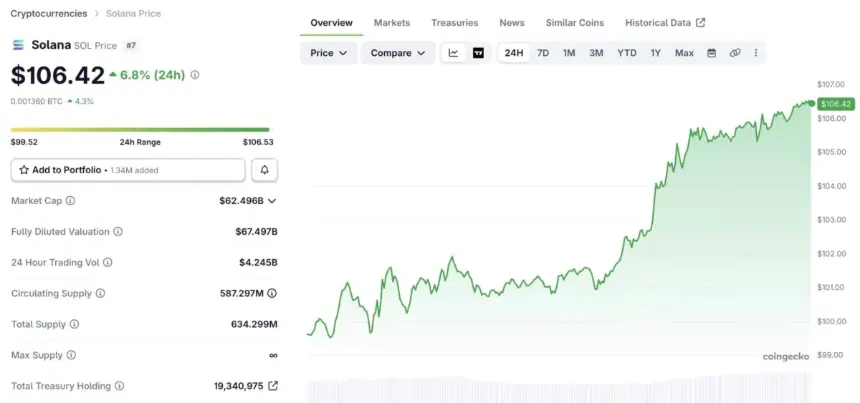Viewport: 860px width, 403px height.
Task: Switch to line chart view icon
Action: click(454, 53)
